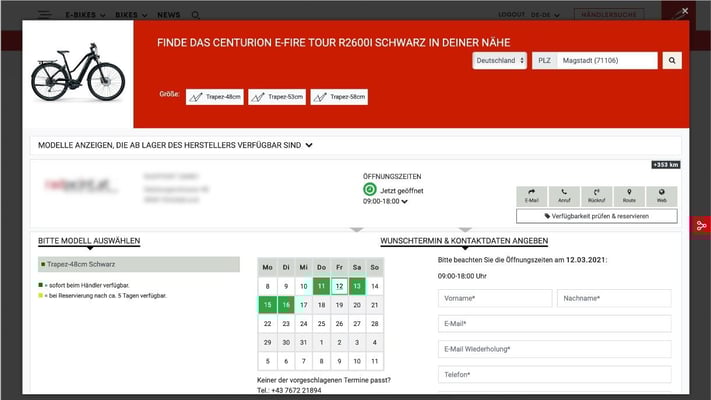Click the 'Wunschtermin & Kontaktdaten angeben' heading
The image size is (711, 400).
coord(464,241)
